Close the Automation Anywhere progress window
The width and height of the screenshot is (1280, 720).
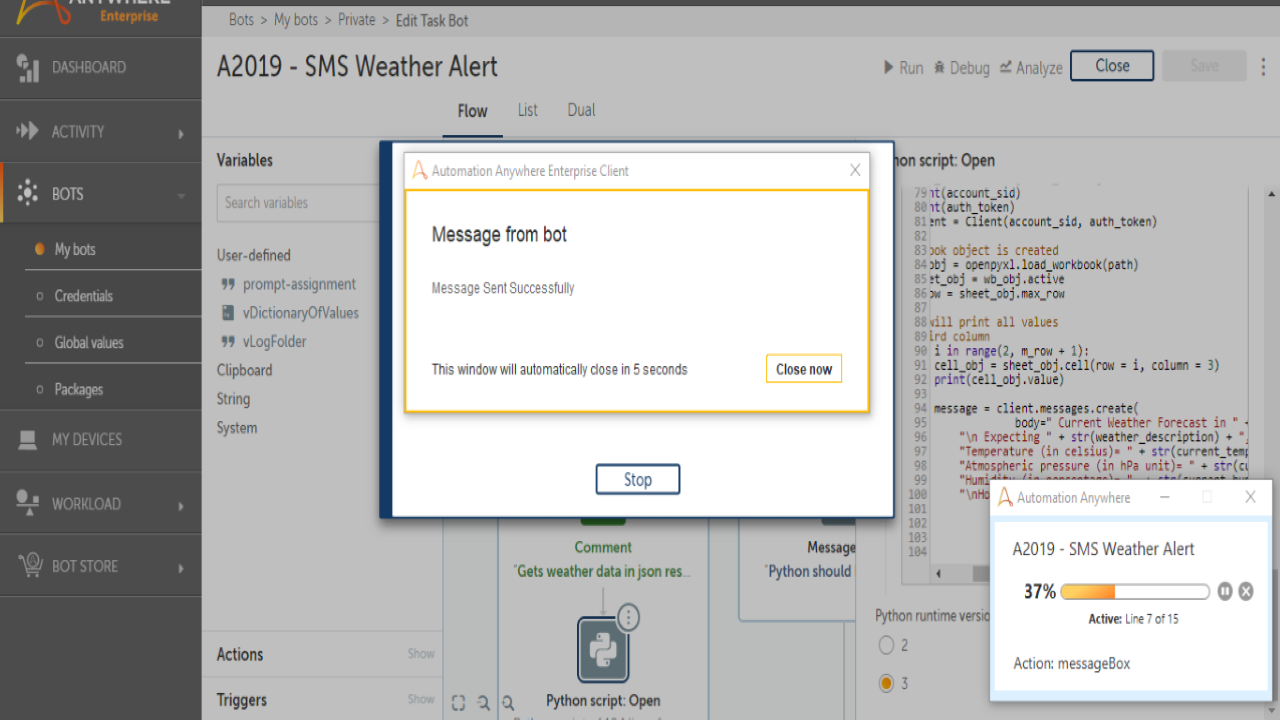click(1250, 497)
